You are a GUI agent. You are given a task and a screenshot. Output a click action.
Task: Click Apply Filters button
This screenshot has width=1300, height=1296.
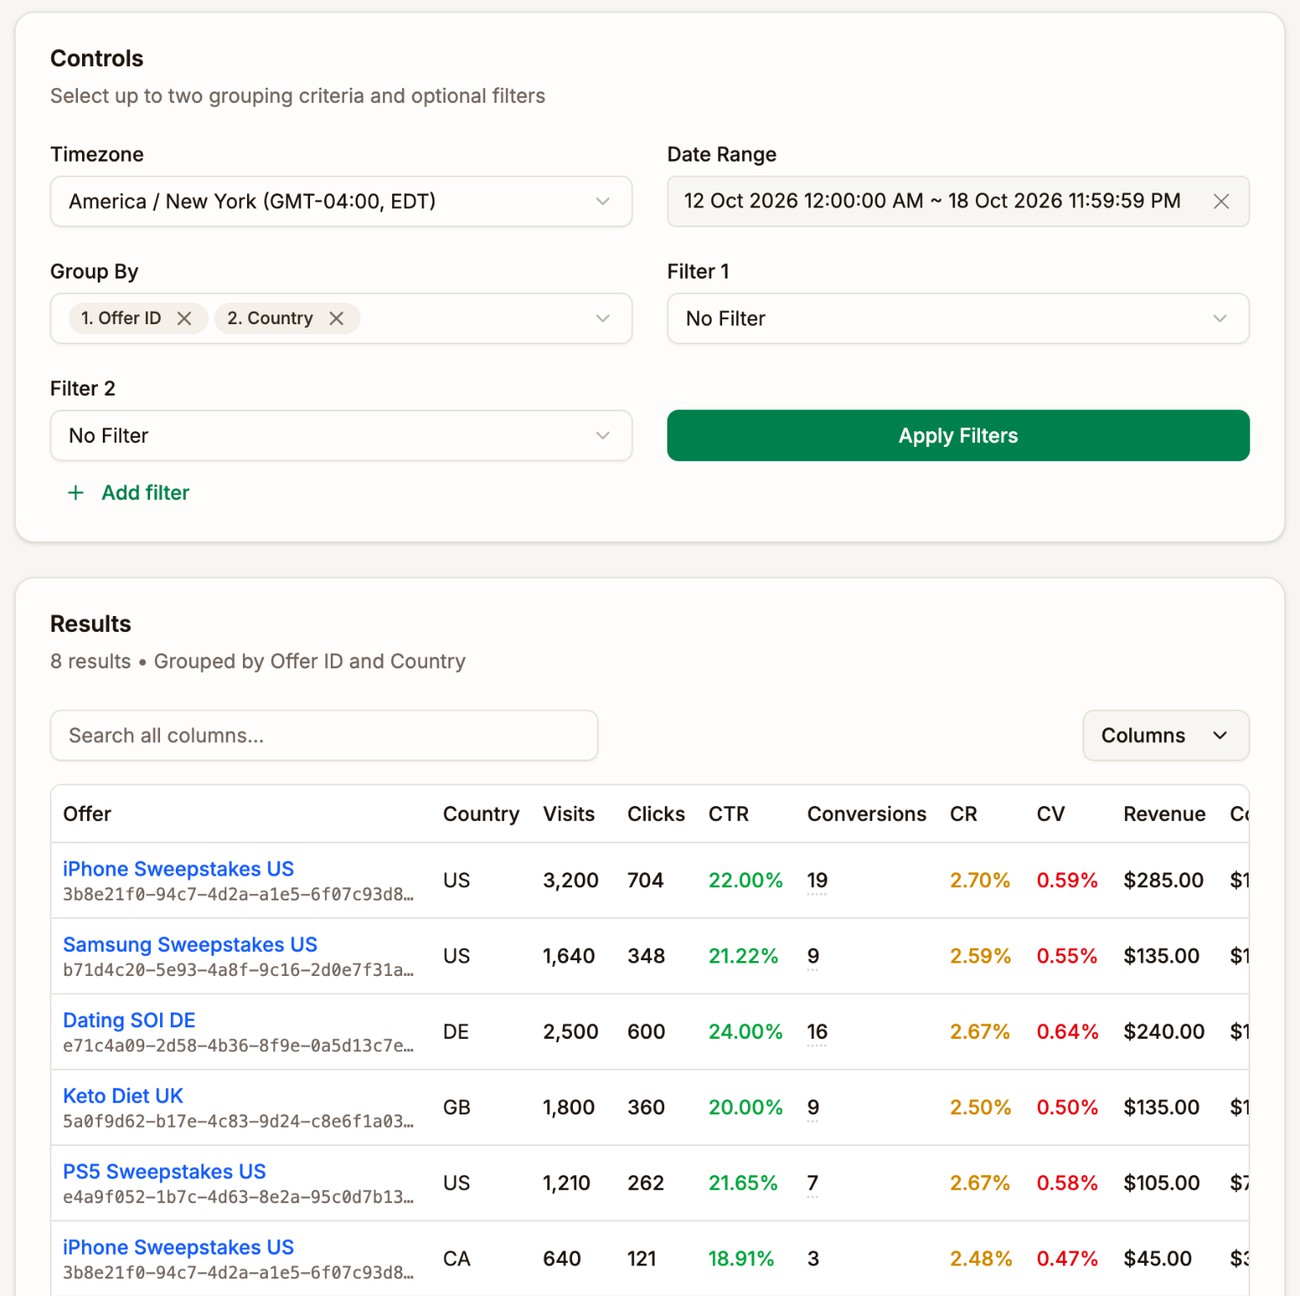(958, 435)
